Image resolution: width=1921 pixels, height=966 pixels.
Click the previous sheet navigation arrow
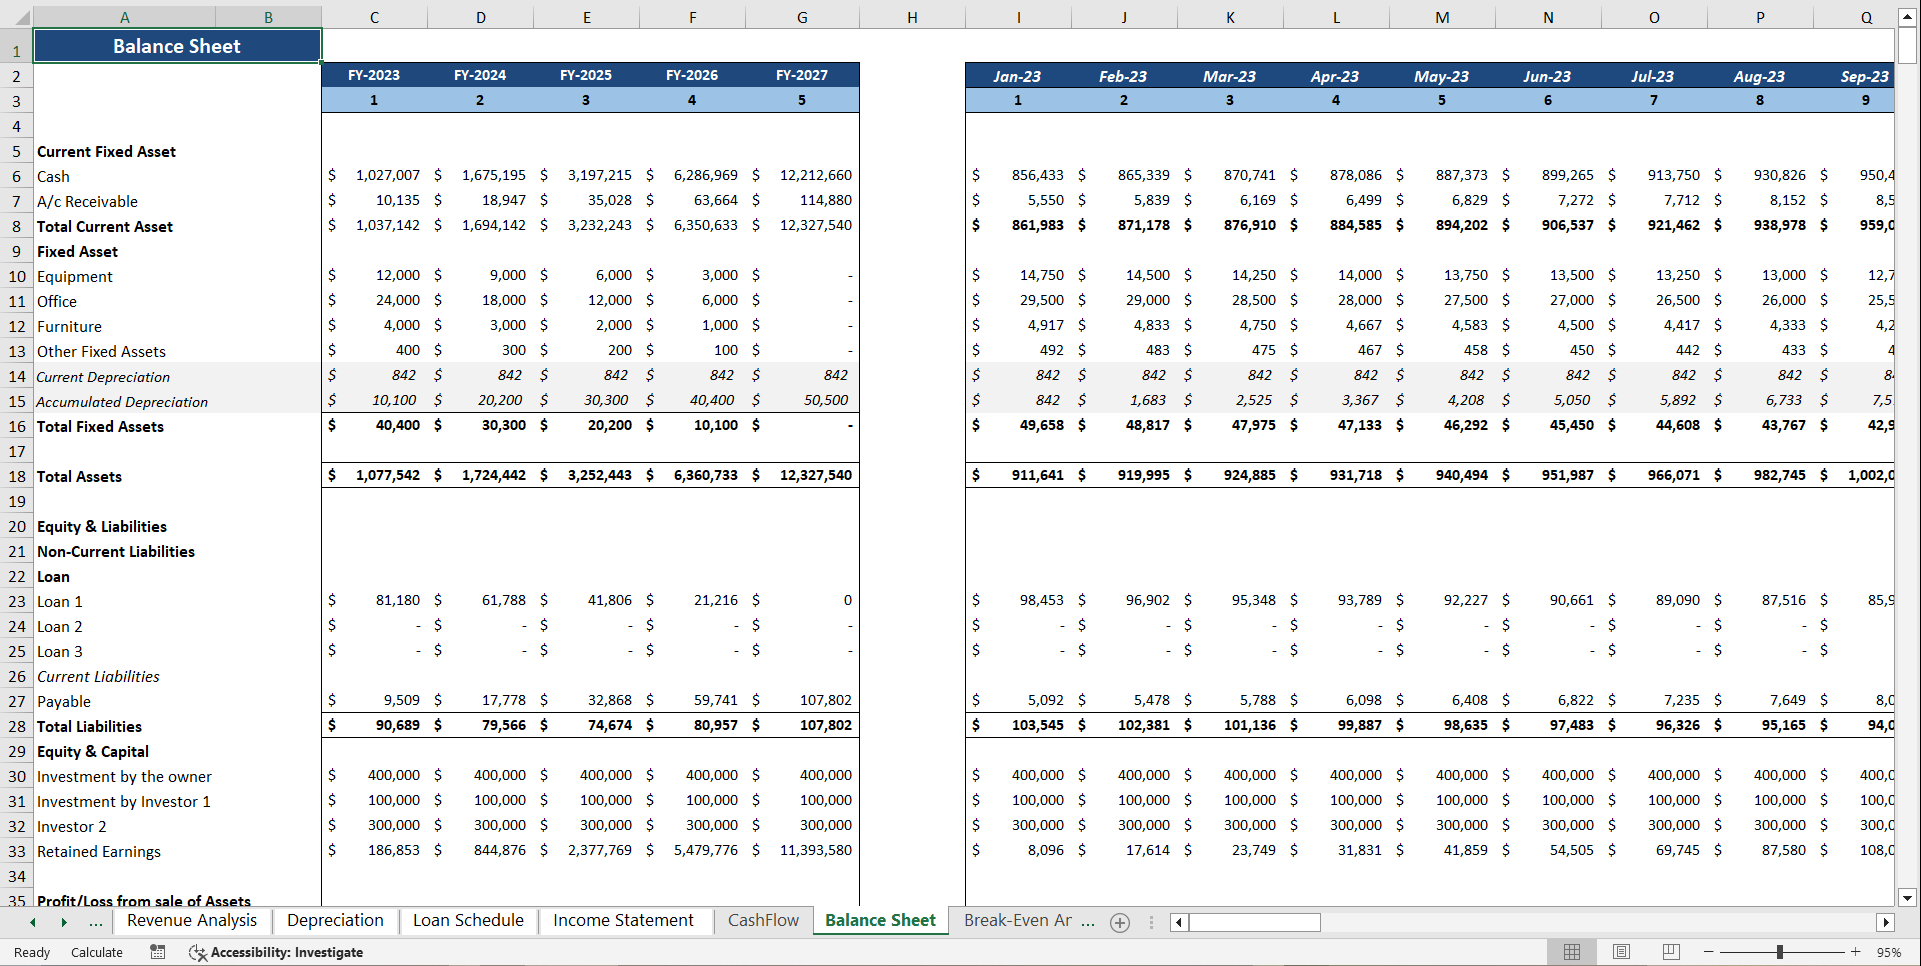tap(32, 922)
